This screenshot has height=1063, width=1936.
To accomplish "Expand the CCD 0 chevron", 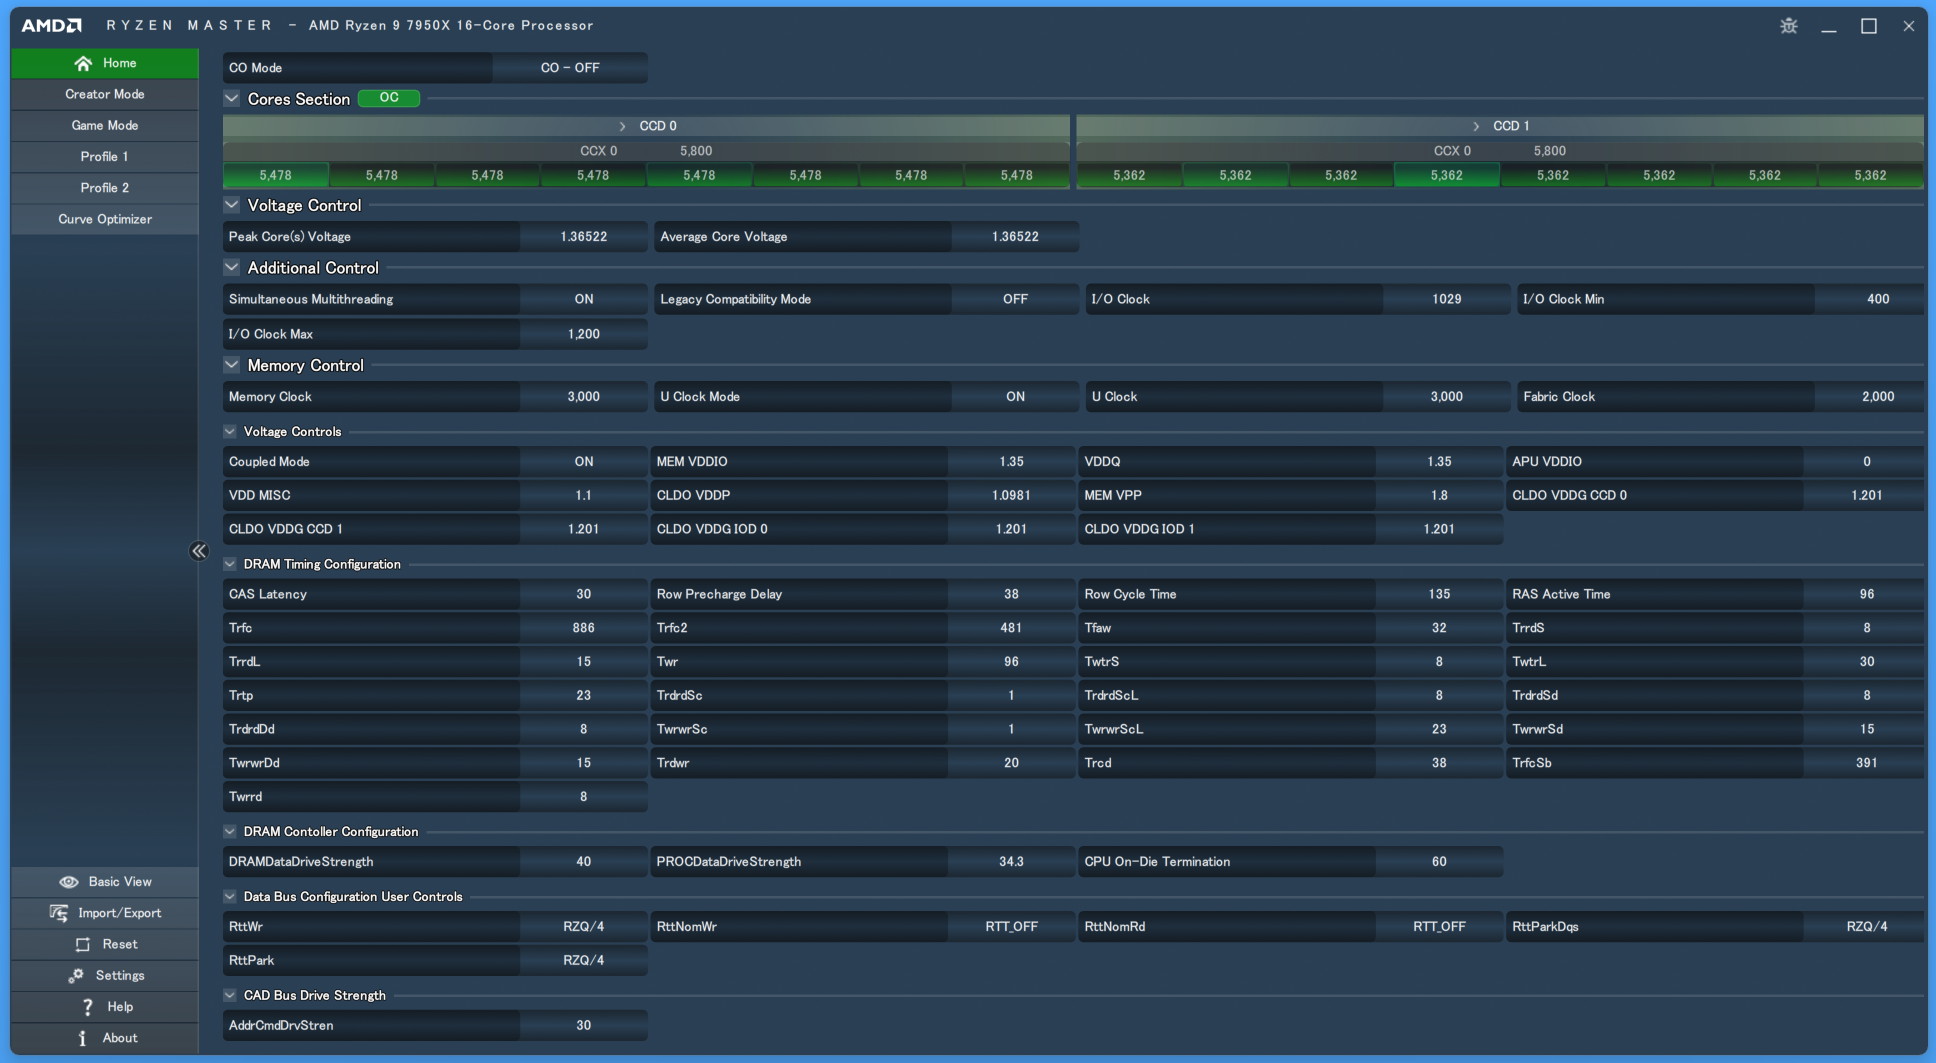I will [622, 126].
